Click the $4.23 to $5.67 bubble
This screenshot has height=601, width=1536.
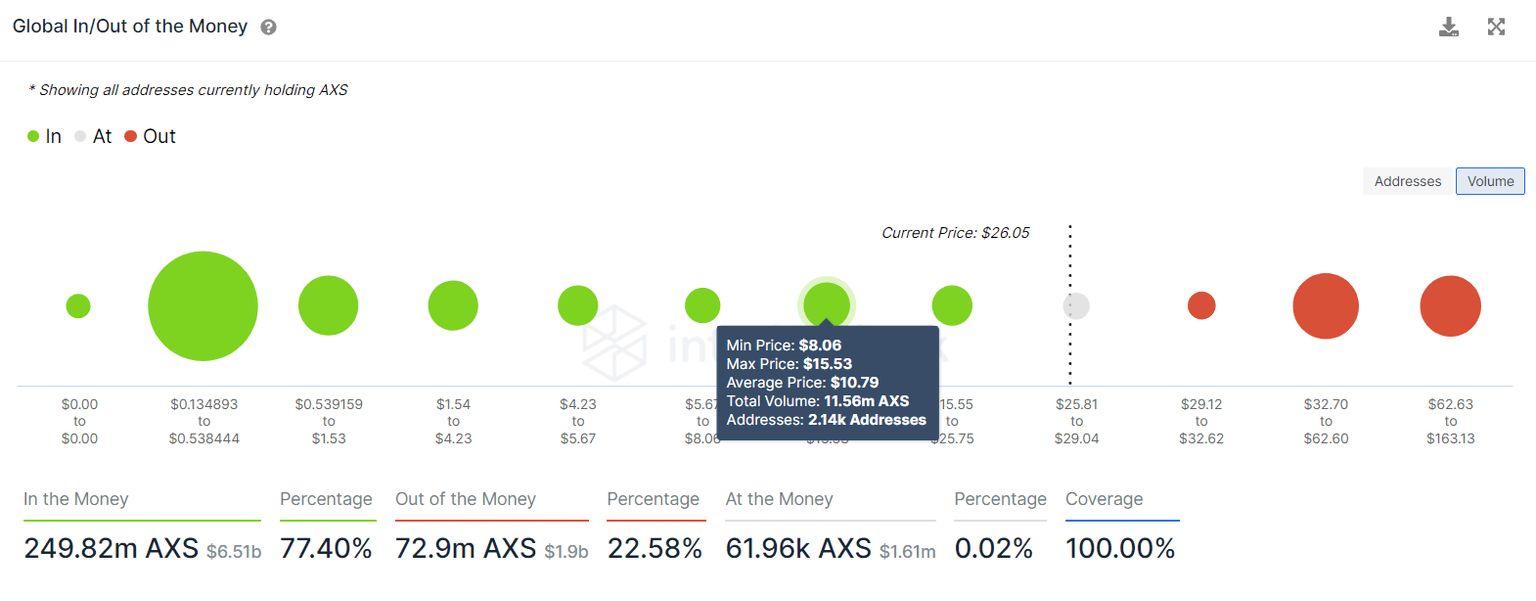[x=577, y=306]
